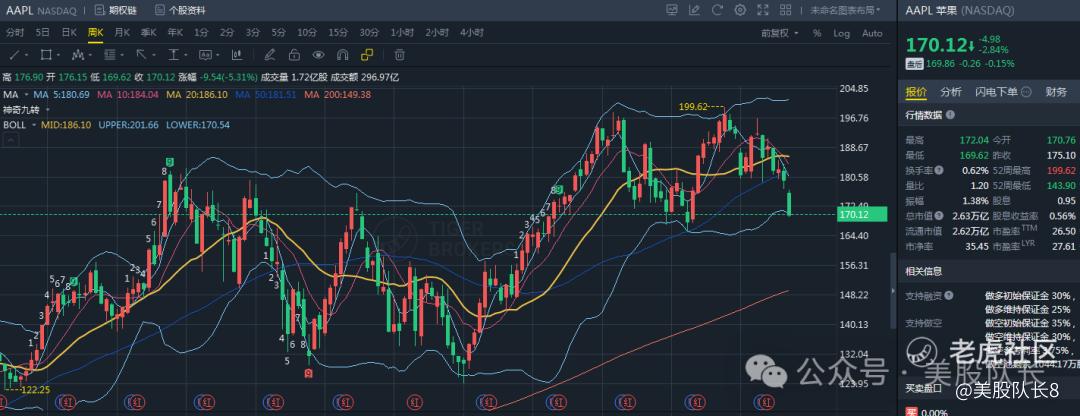Screen dimensions: 1080x416
Task: Click the help icon beside 总市值
Action: tap(937, 216)
